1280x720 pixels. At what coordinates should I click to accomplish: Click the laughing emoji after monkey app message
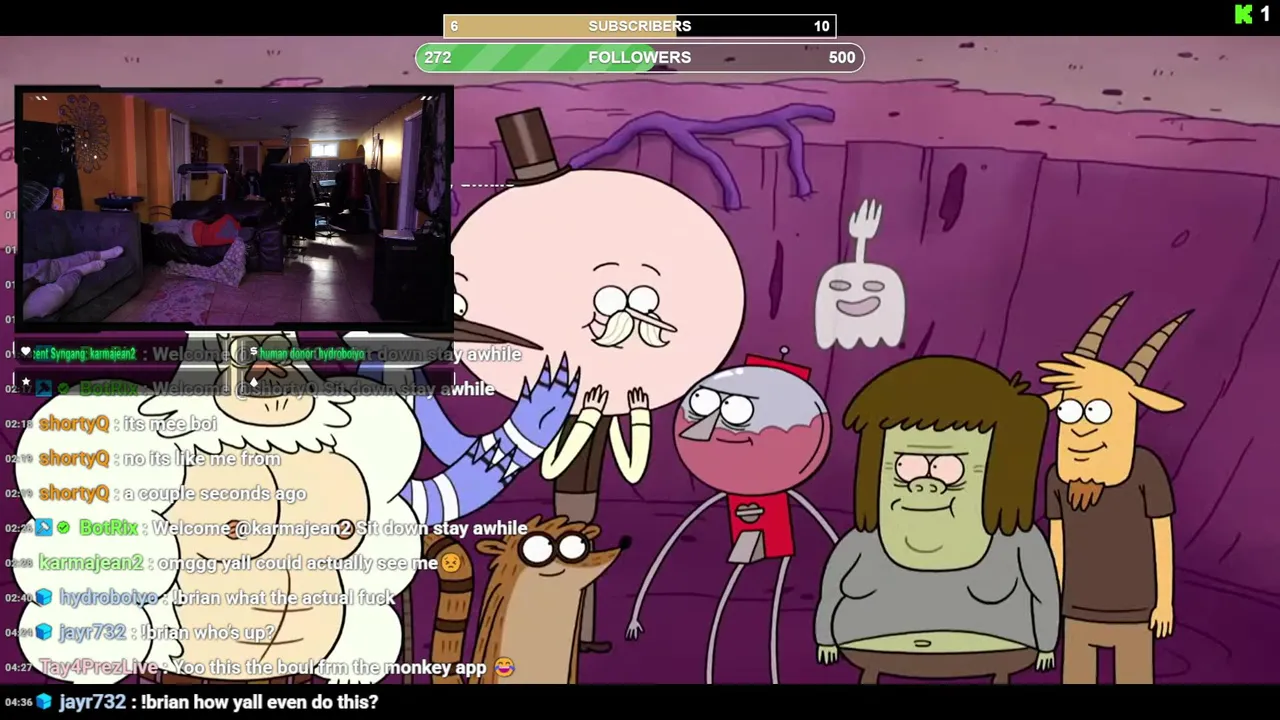[503, 667]
